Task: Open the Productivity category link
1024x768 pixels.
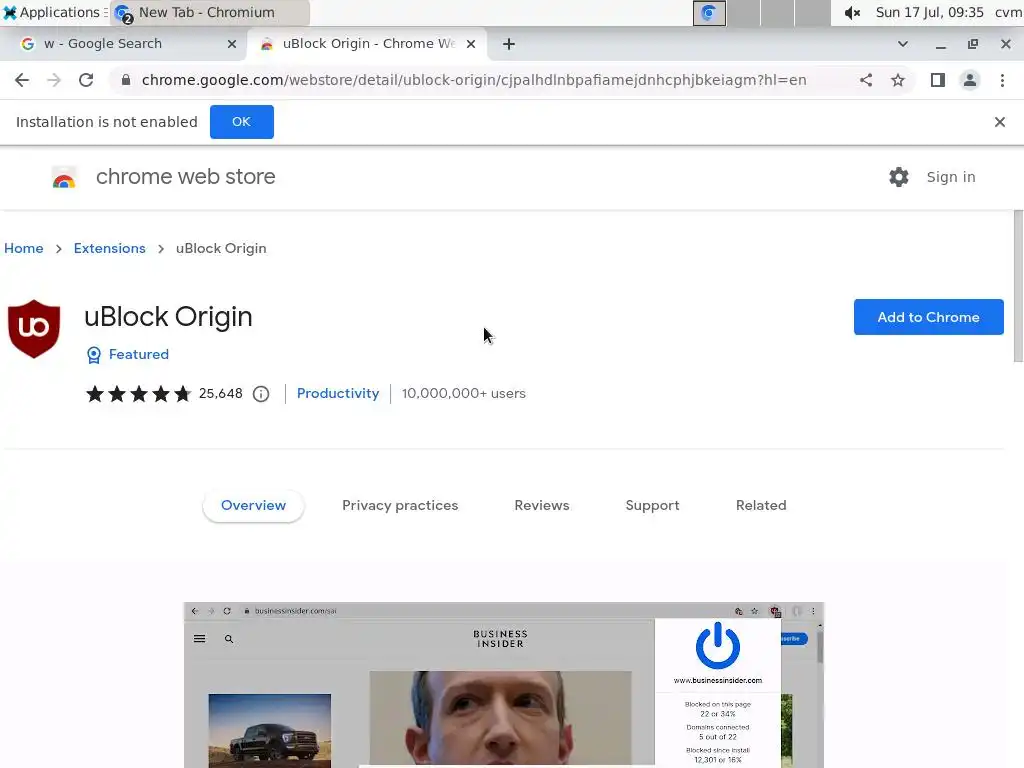Action: (x=338, y=394)
